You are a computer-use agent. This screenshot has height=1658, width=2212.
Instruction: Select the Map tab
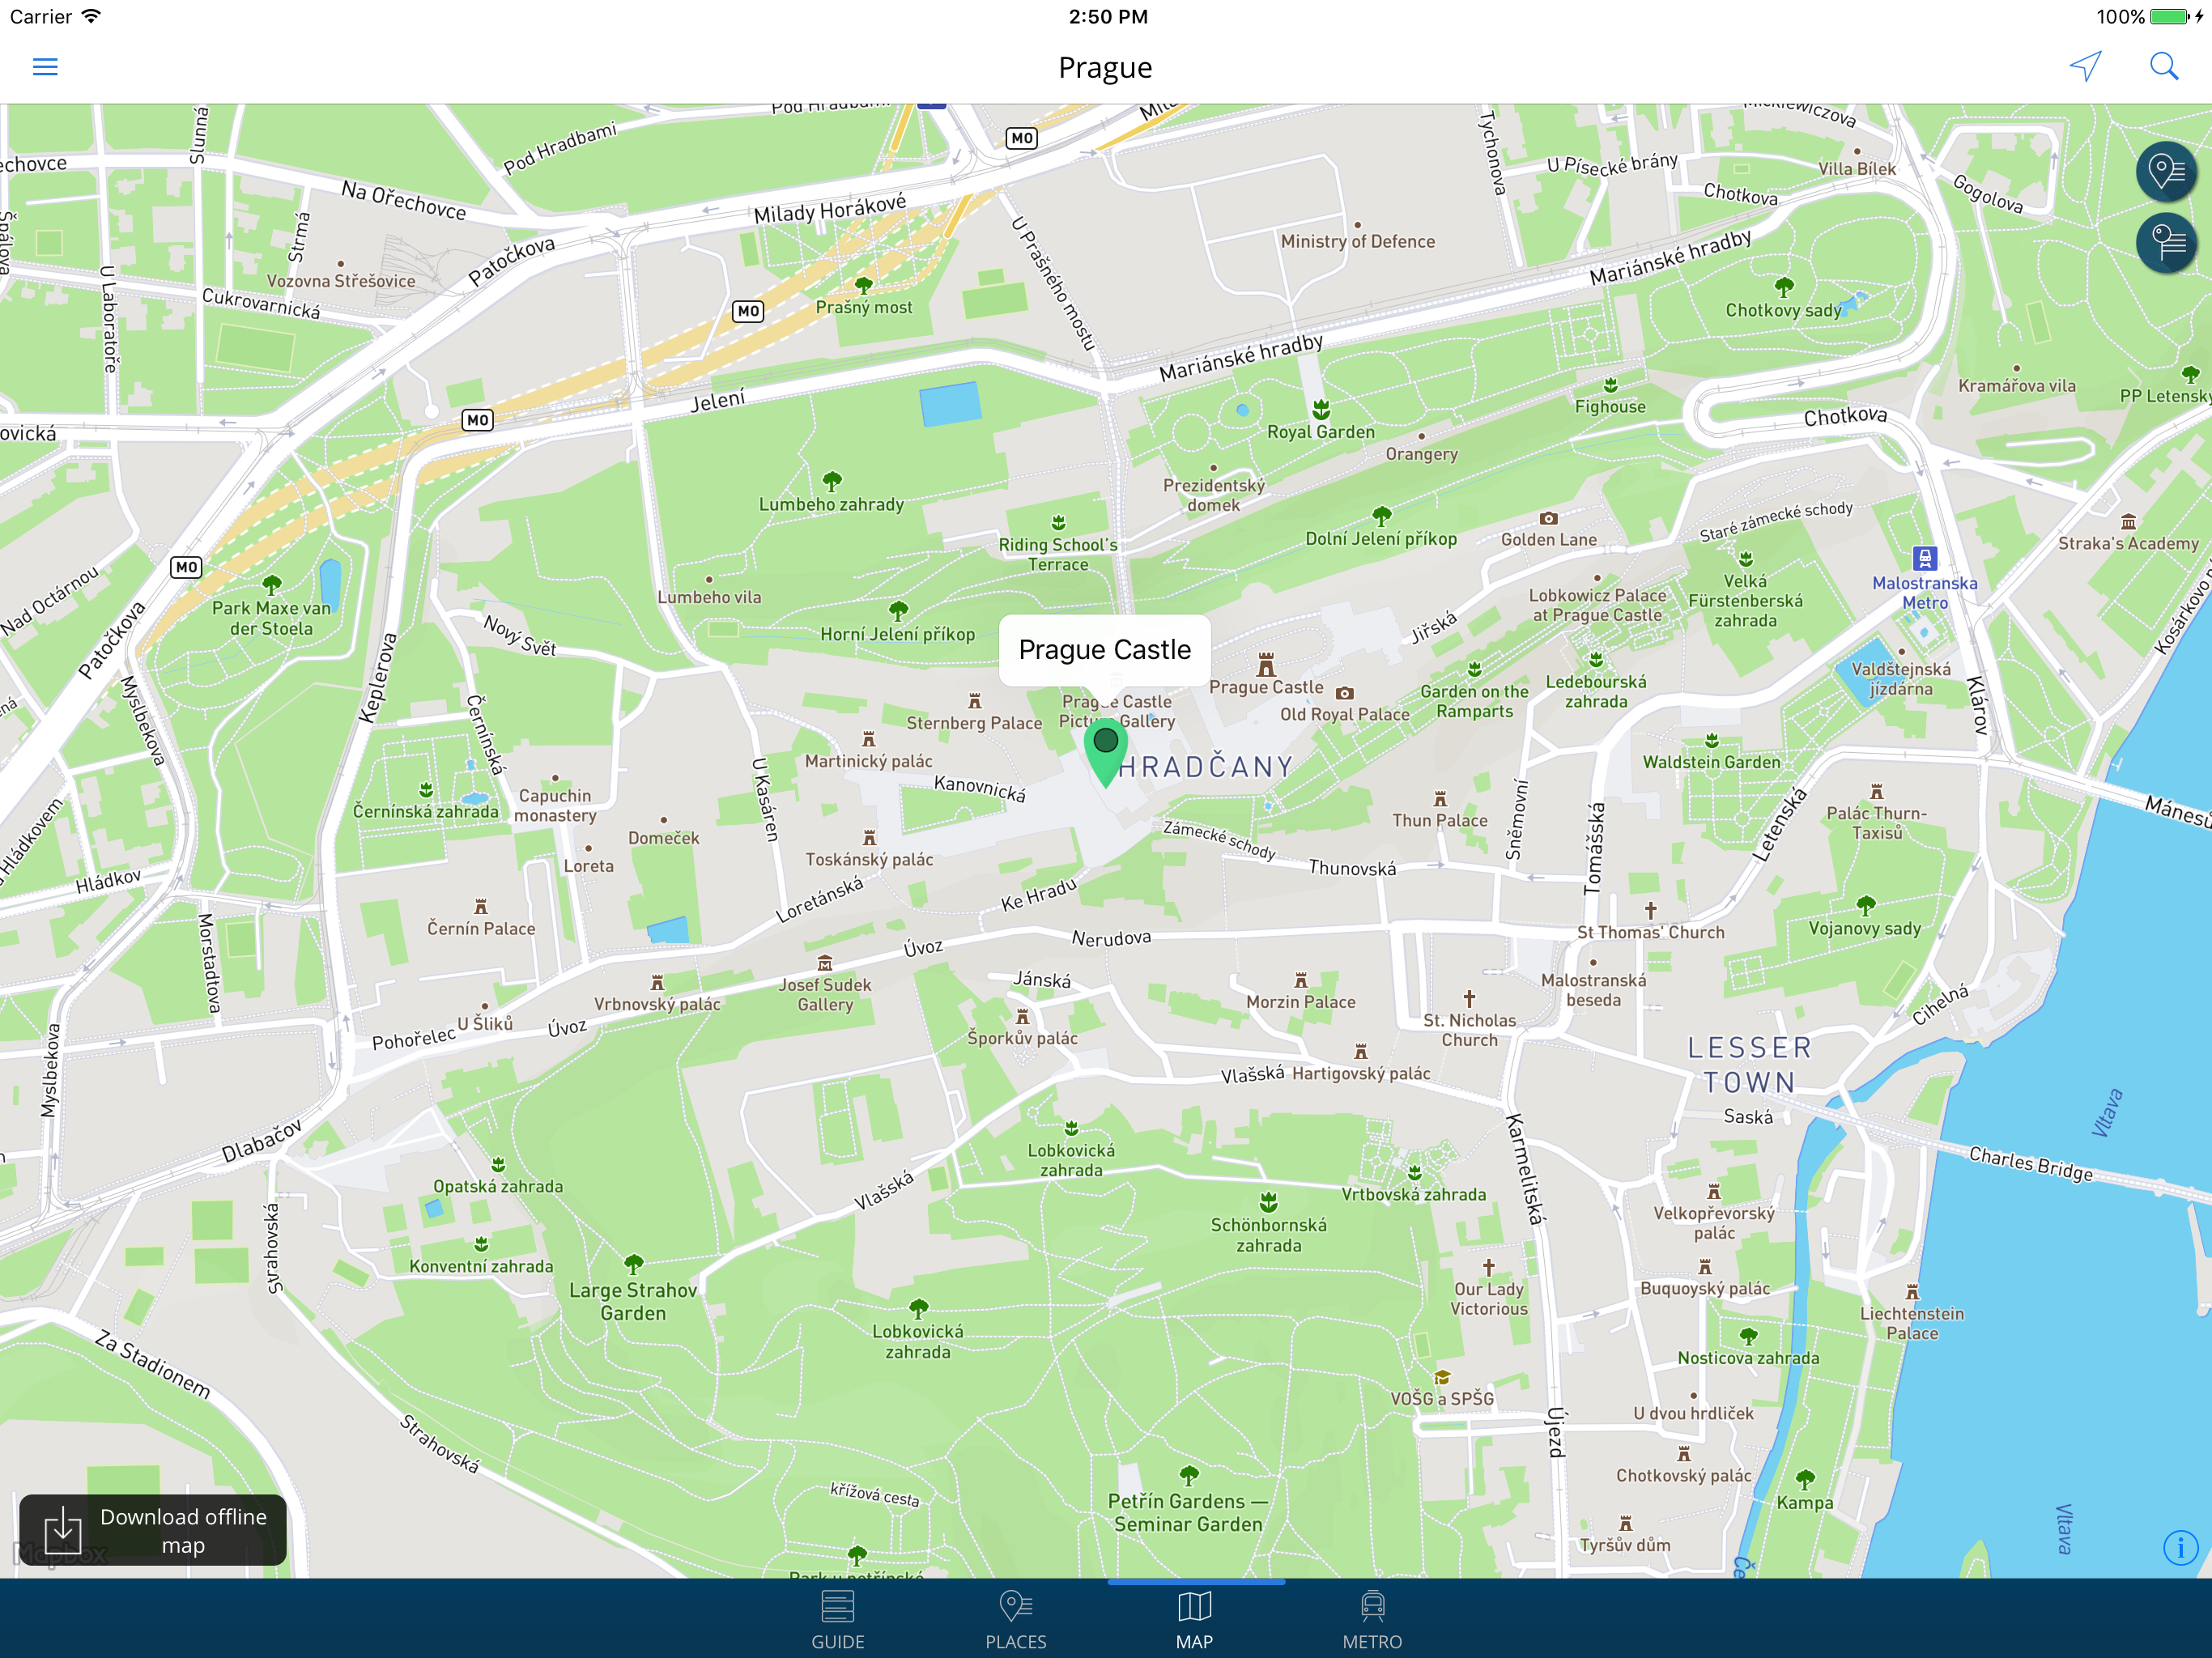click(x=1194, y=1619)
